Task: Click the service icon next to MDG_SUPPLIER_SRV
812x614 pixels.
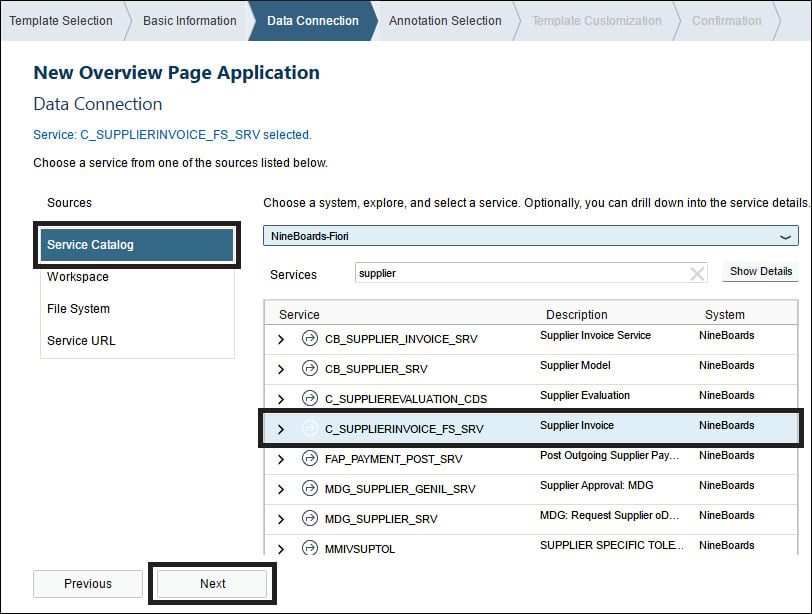Action: tap(309, 519)
